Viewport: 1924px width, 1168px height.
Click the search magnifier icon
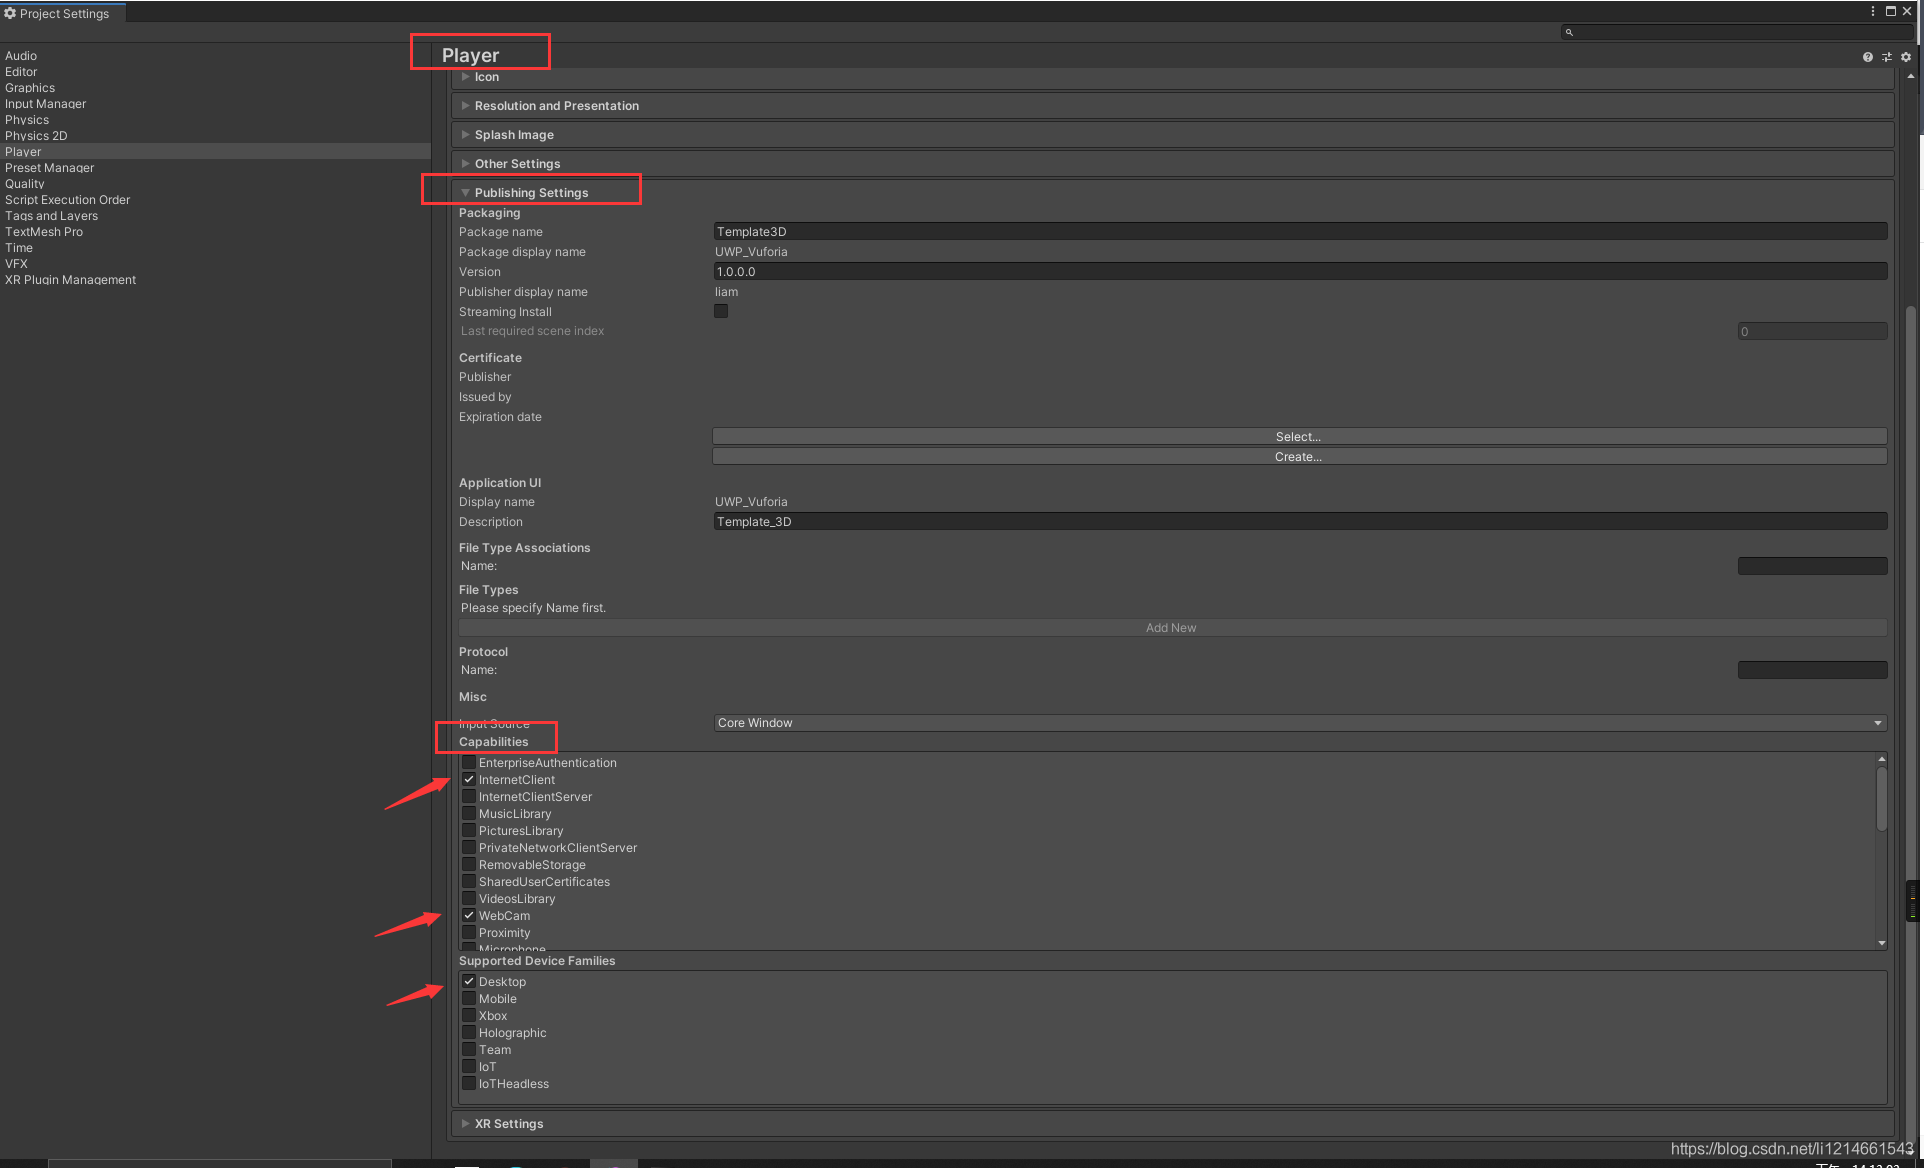[x=1569, y=32]
